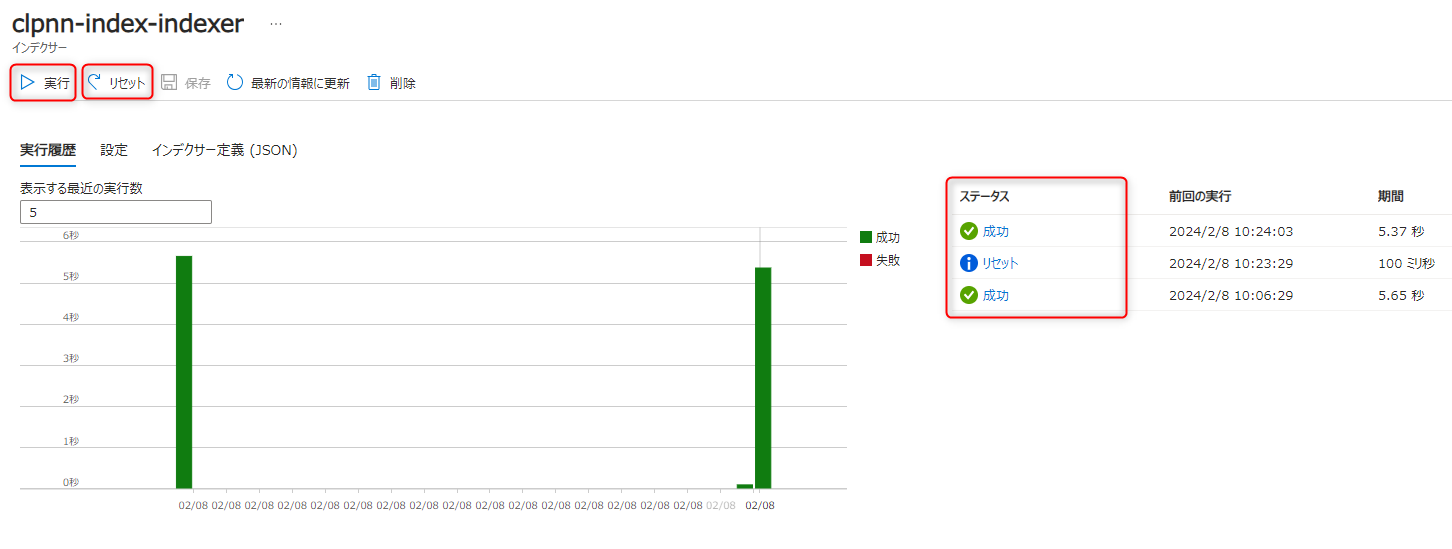Click the 実行 (Run) play icon
1452x549 pixels.
click(28, 82)
